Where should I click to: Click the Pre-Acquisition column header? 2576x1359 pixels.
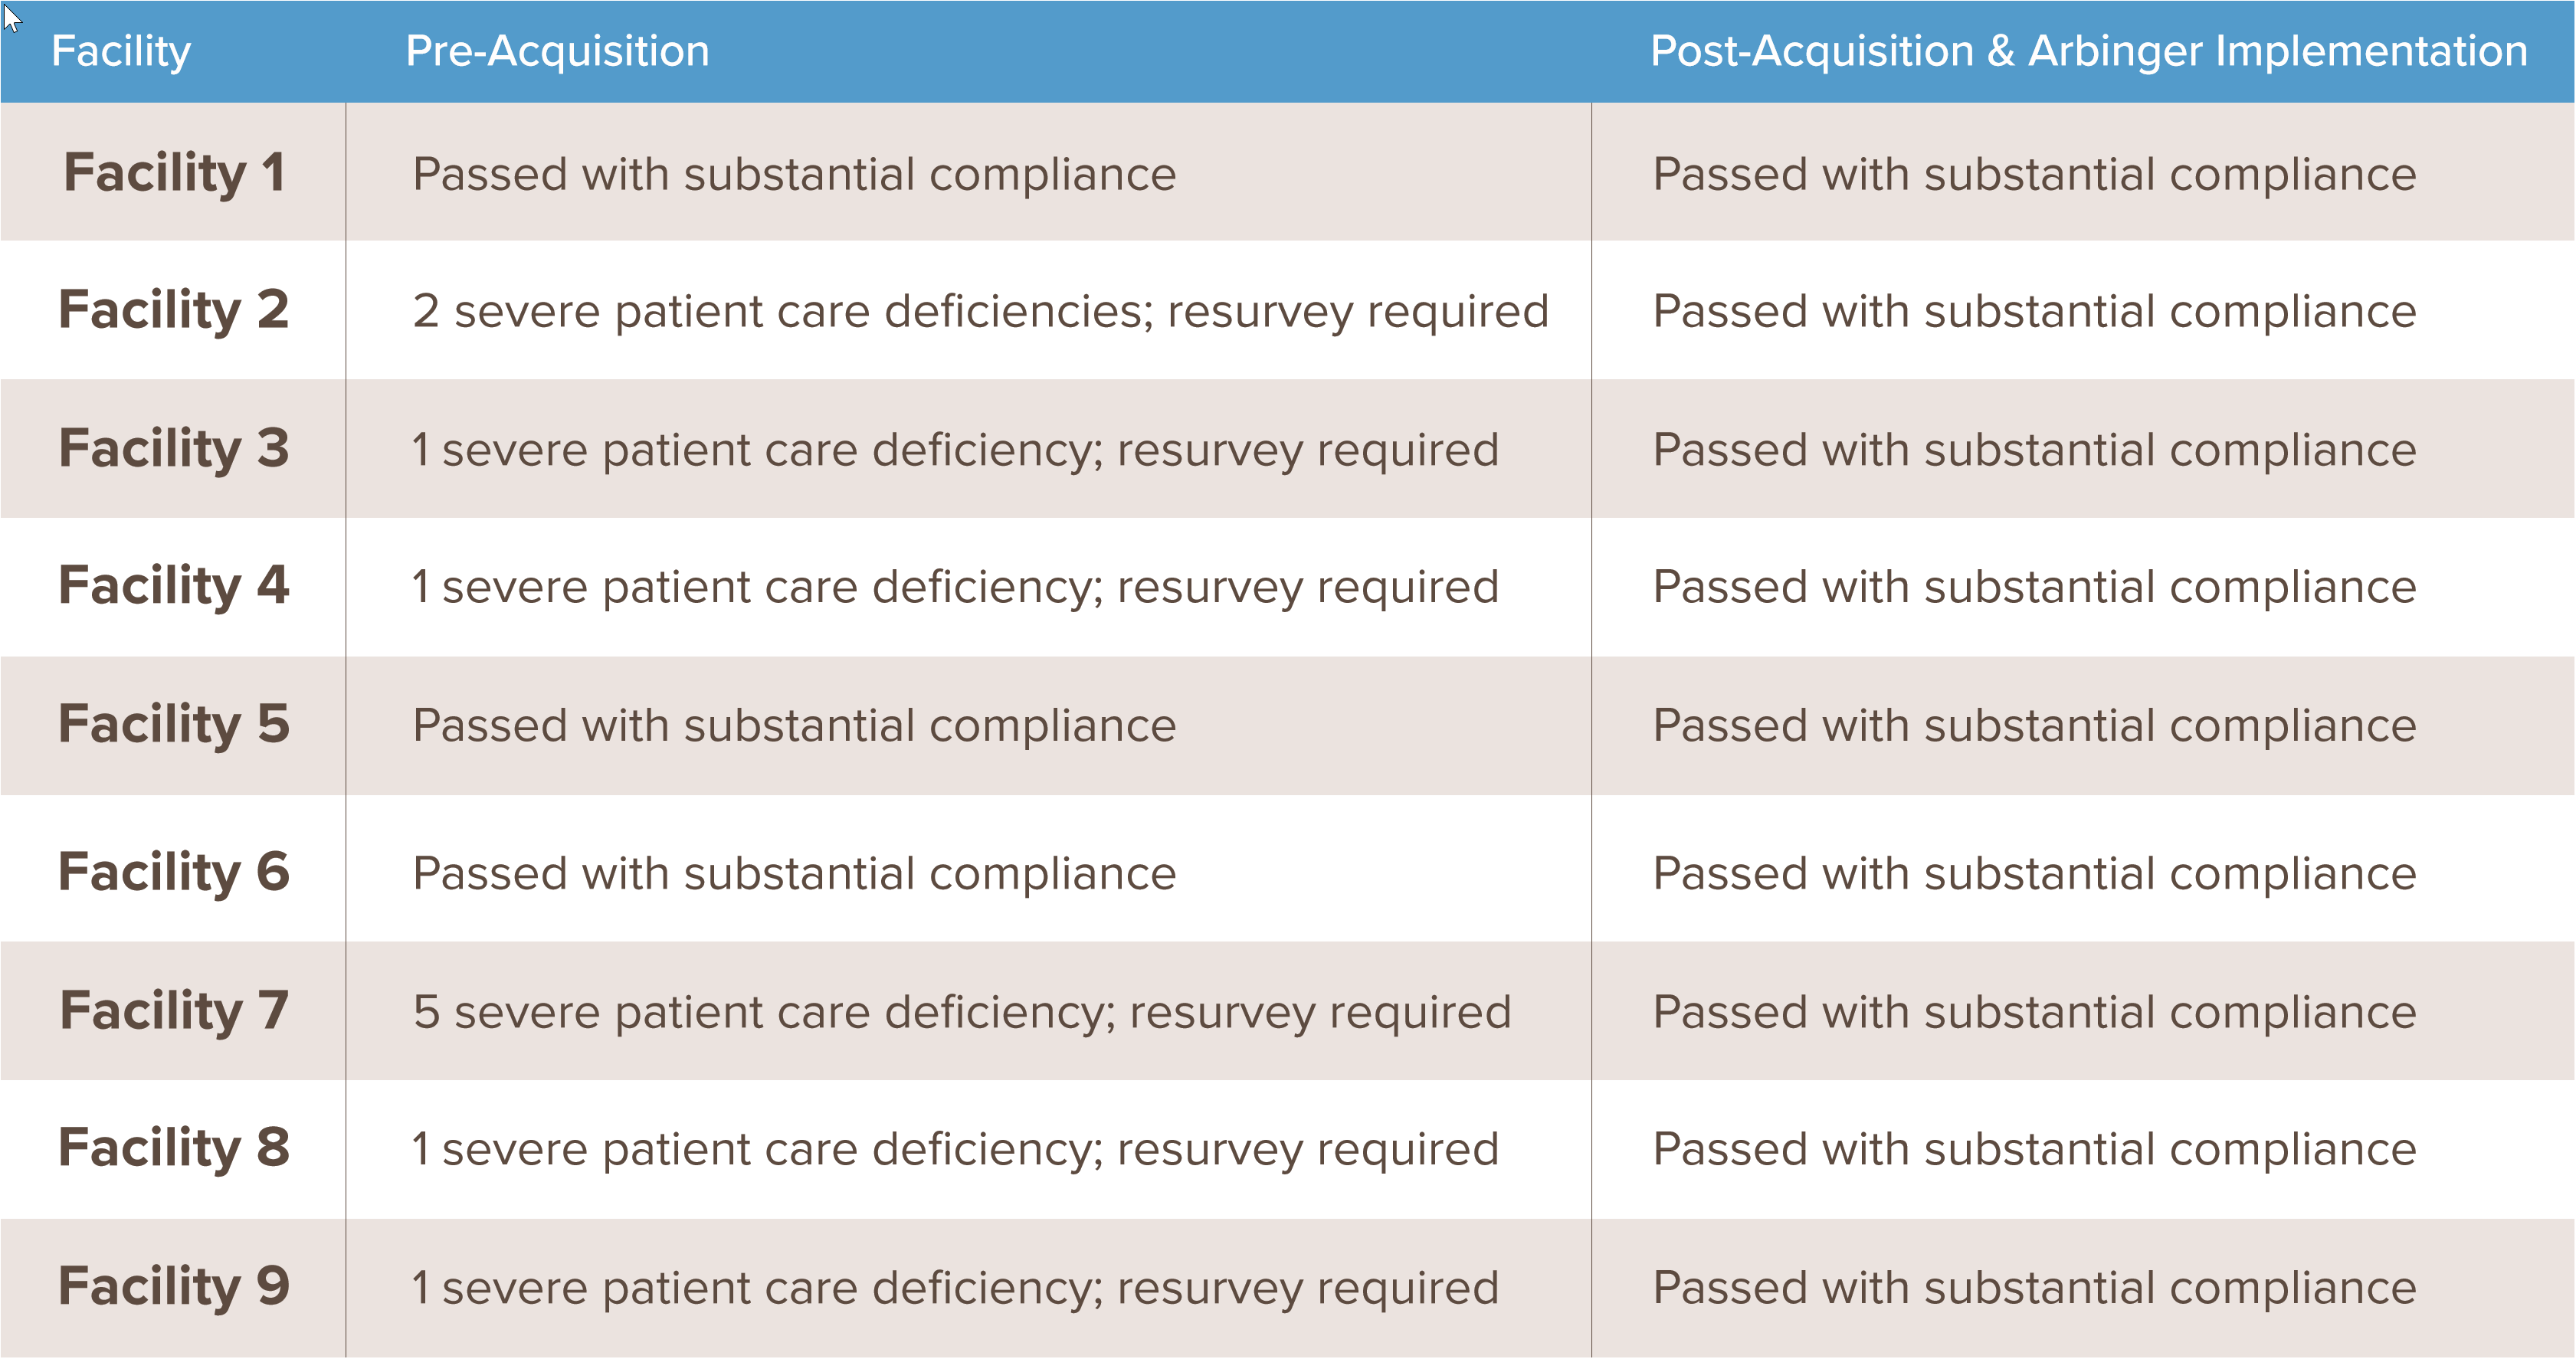[557, 51]
